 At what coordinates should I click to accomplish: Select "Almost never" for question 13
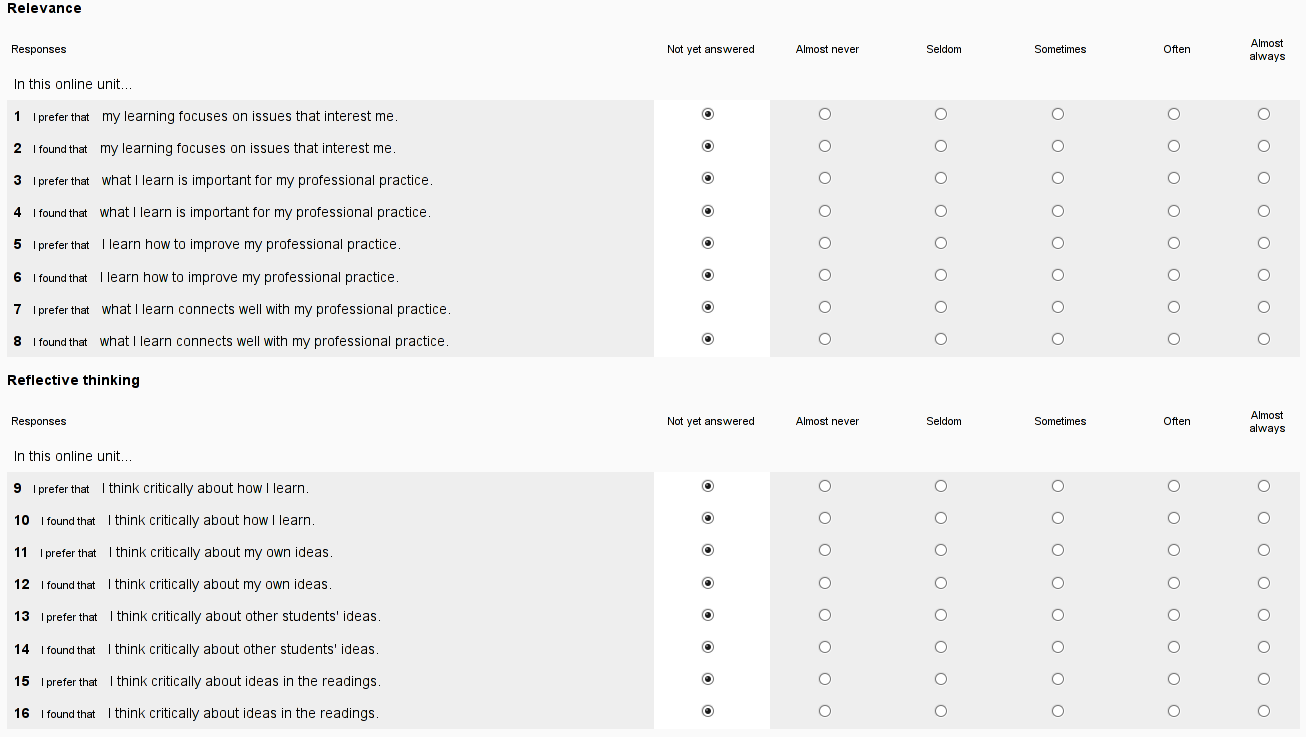(825, 615)
